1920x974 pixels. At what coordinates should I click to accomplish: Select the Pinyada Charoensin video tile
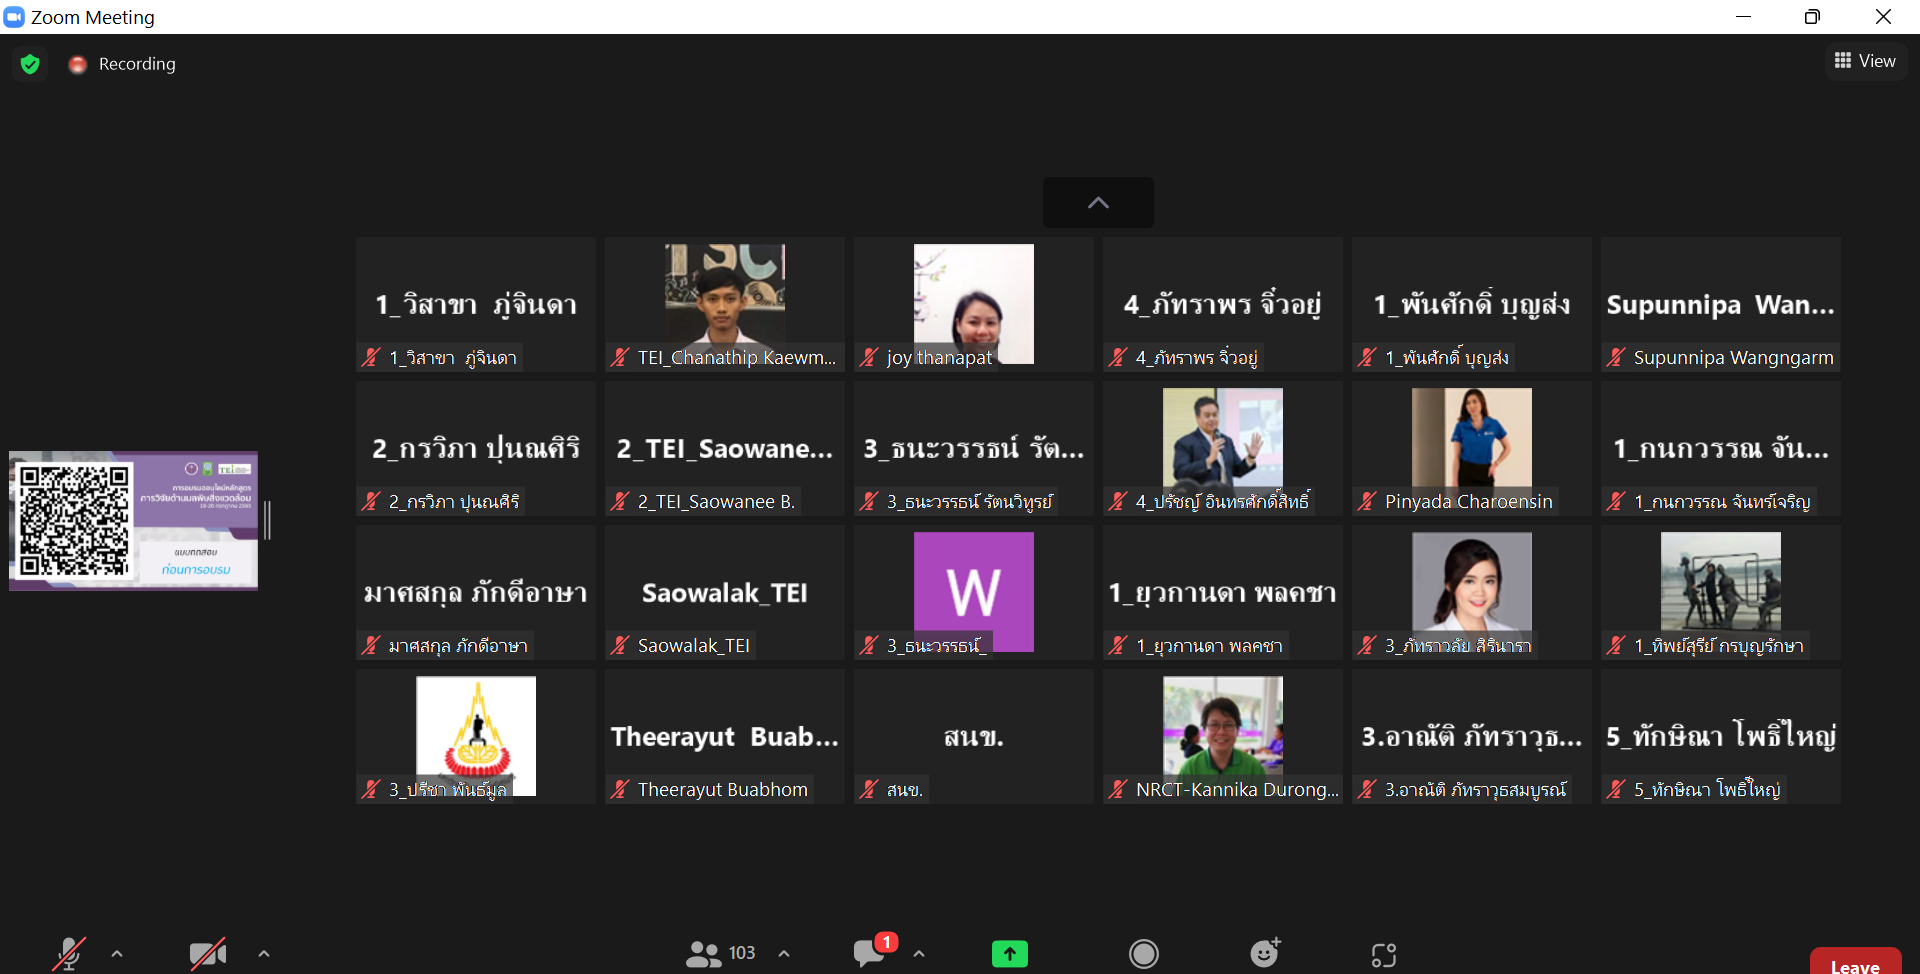[1471, 448]
